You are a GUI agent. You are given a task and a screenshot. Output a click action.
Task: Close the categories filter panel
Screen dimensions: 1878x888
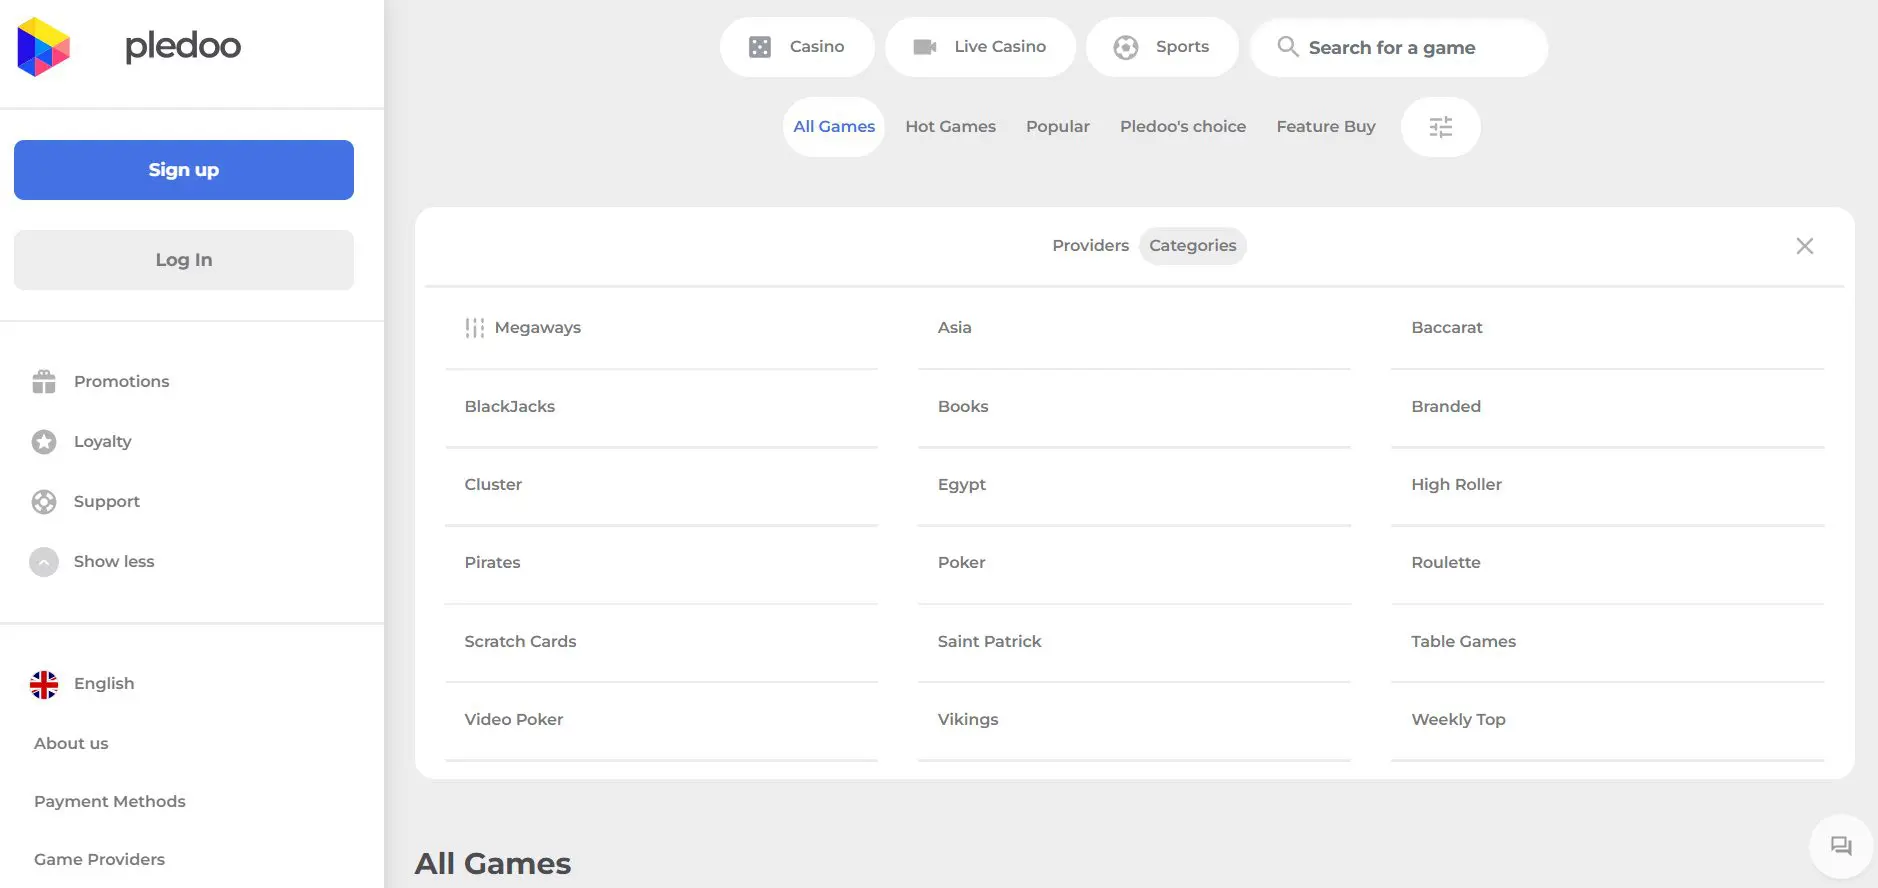[1804, 246]
